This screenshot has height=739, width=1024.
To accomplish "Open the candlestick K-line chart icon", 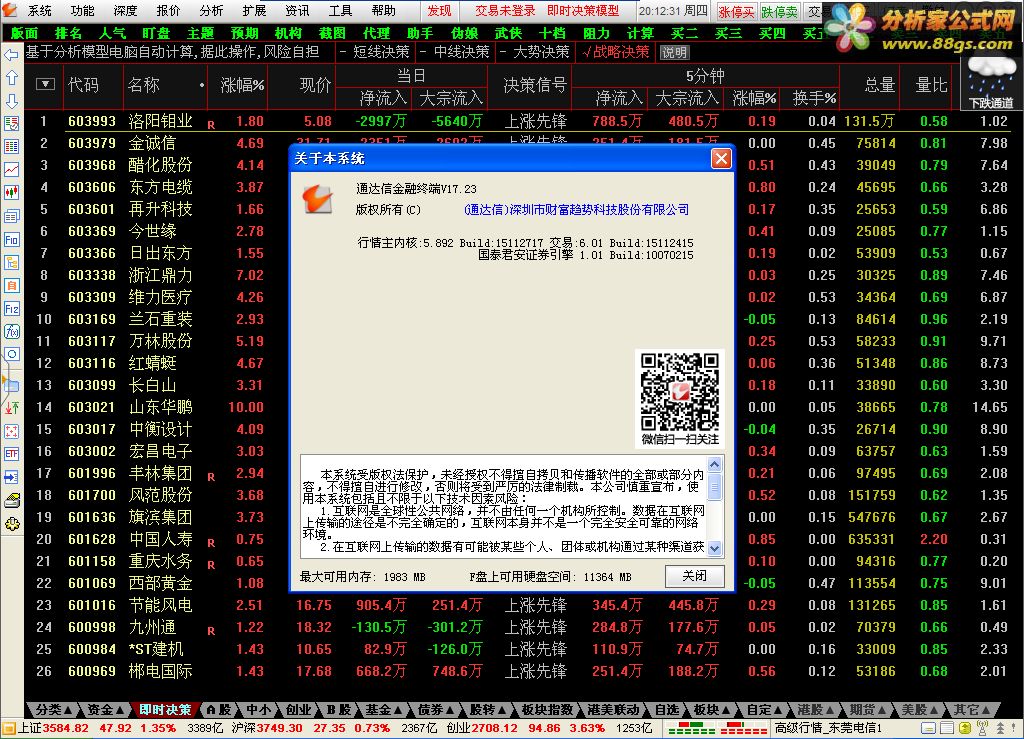I will [x=11, y=192].
